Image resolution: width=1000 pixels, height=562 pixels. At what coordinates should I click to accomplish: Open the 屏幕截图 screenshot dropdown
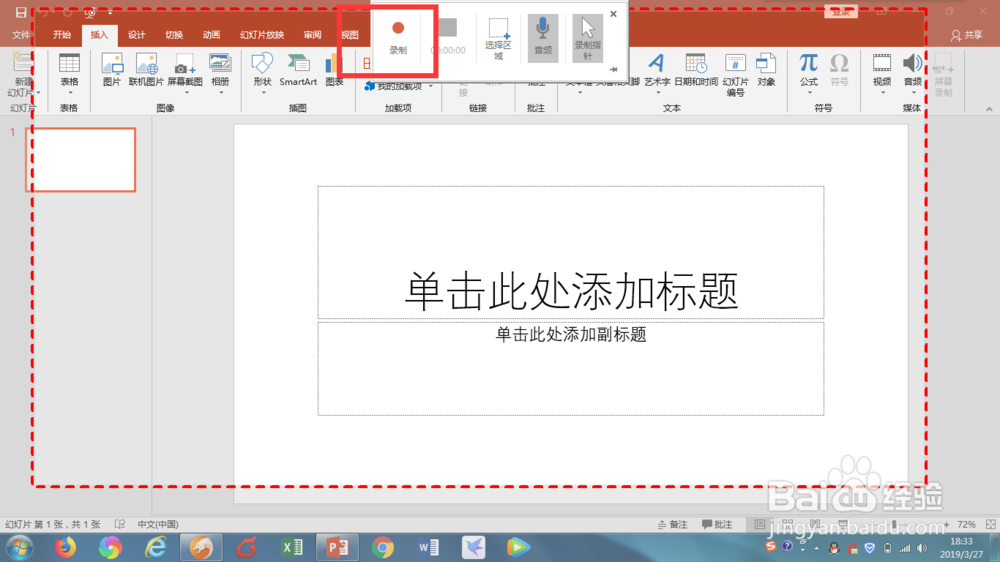click(185, 74)
